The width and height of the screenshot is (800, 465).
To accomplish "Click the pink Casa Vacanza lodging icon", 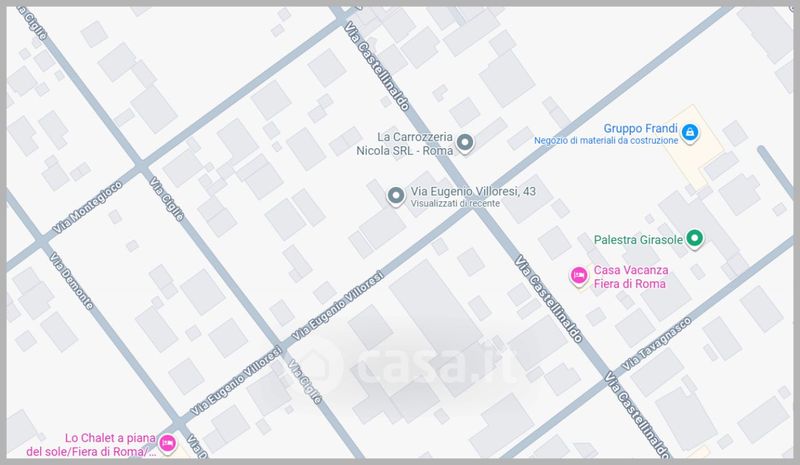I will [578, 276].
